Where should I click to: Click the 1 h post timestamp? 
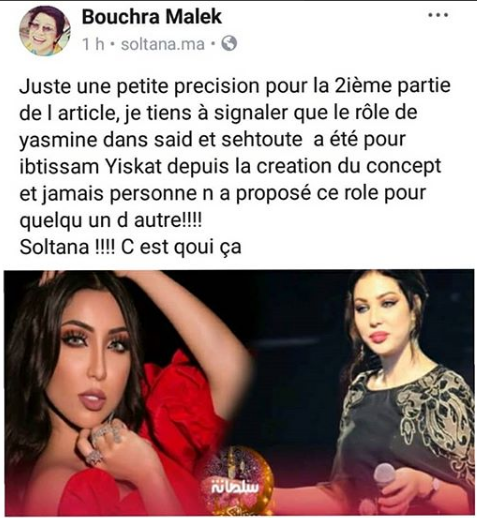tap(93, 44)
